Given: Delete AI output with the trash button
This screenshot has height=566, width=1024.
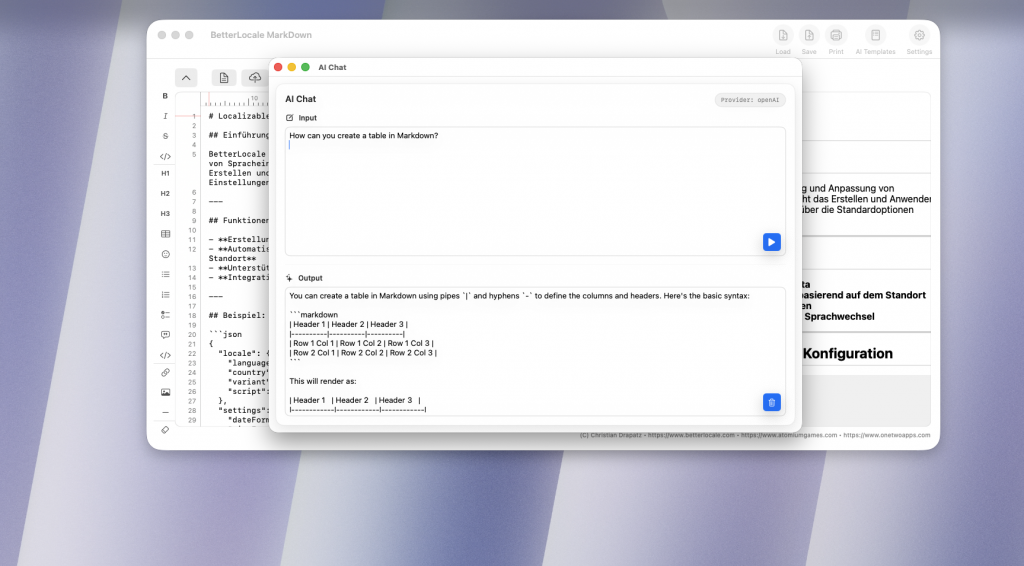Looking at the screenshot, I should [771, 402].
